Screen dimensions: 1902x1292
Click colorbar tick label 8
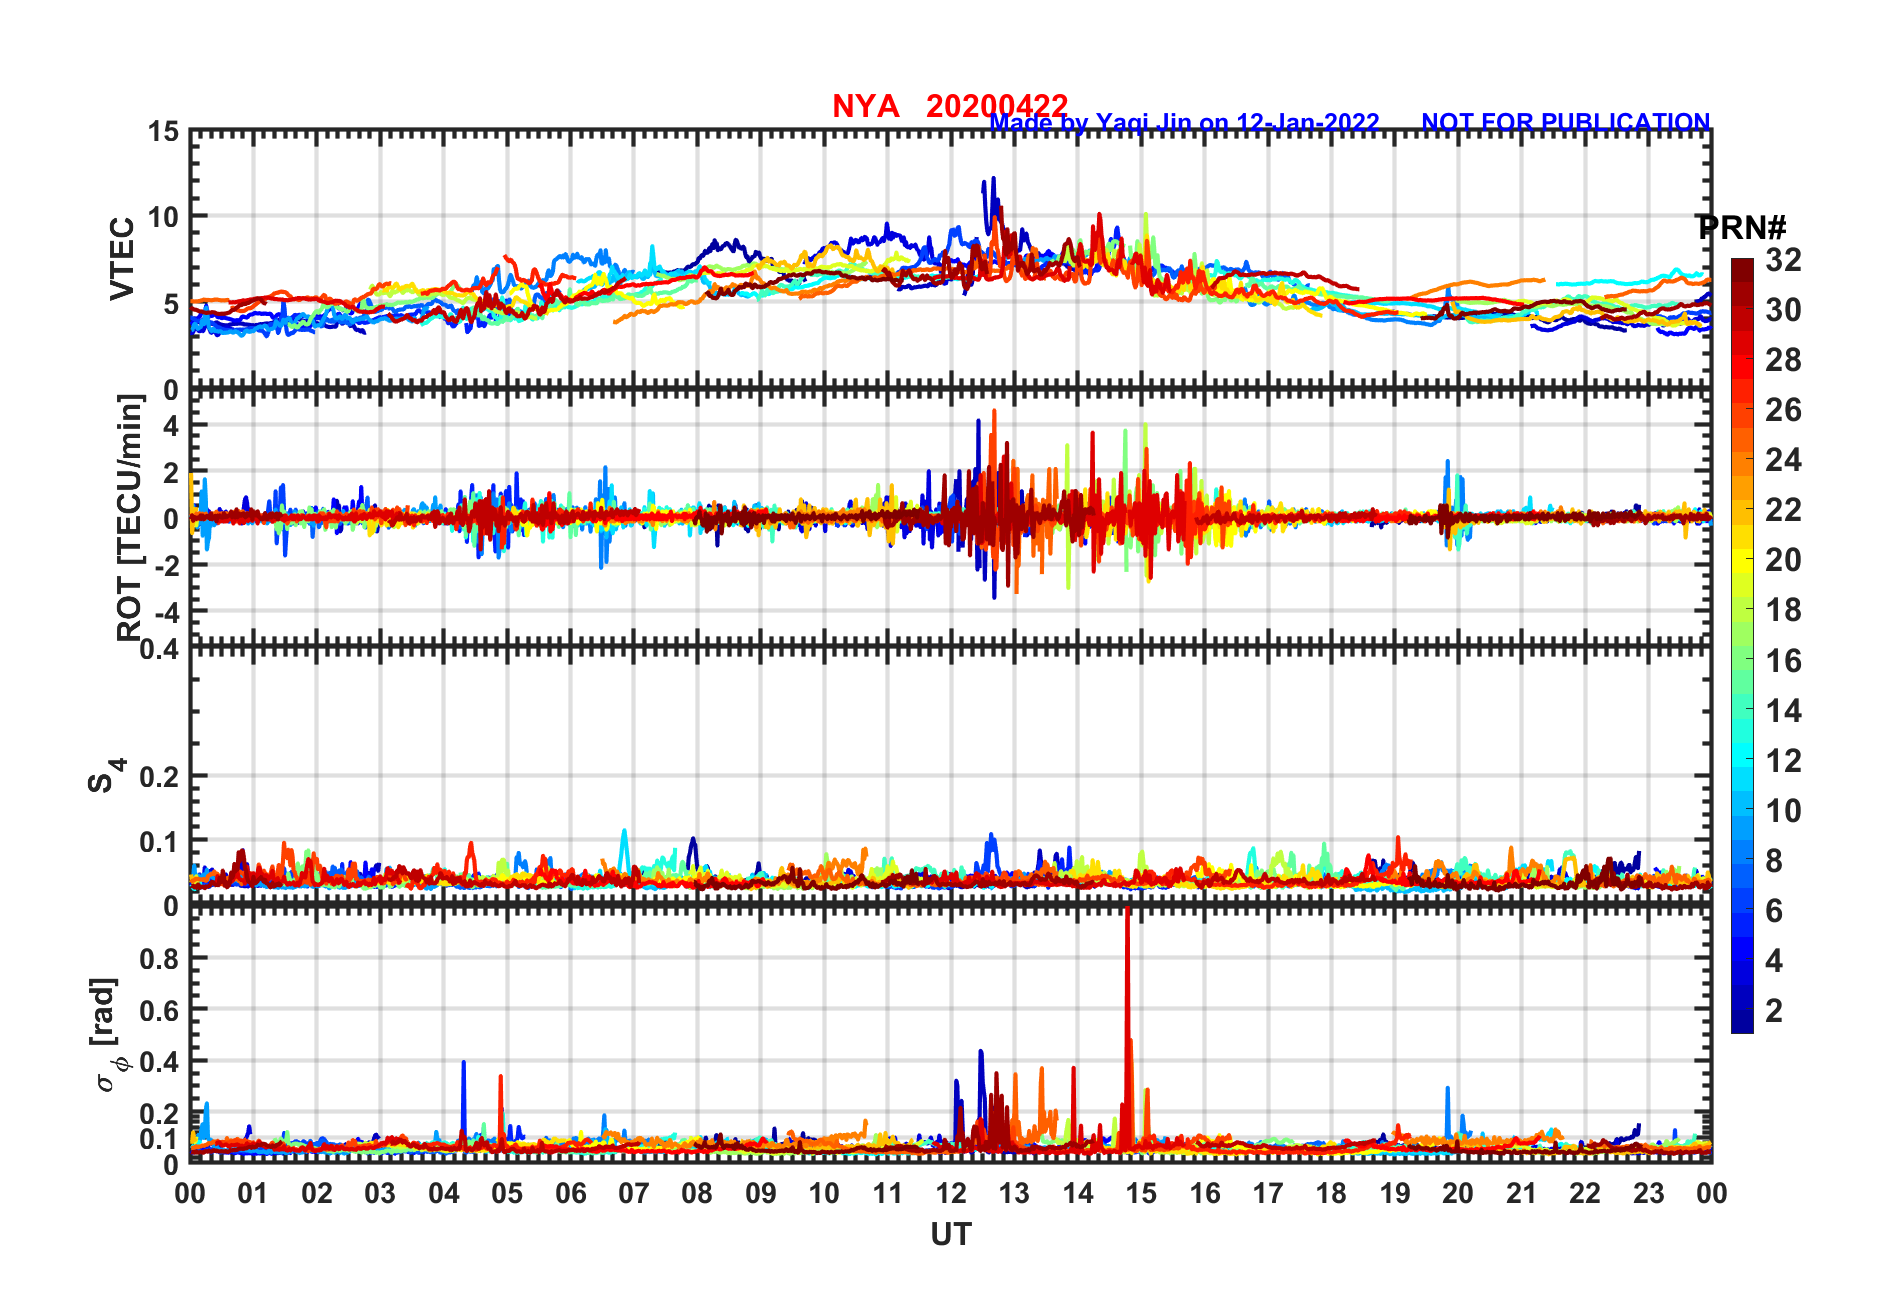1774,861
